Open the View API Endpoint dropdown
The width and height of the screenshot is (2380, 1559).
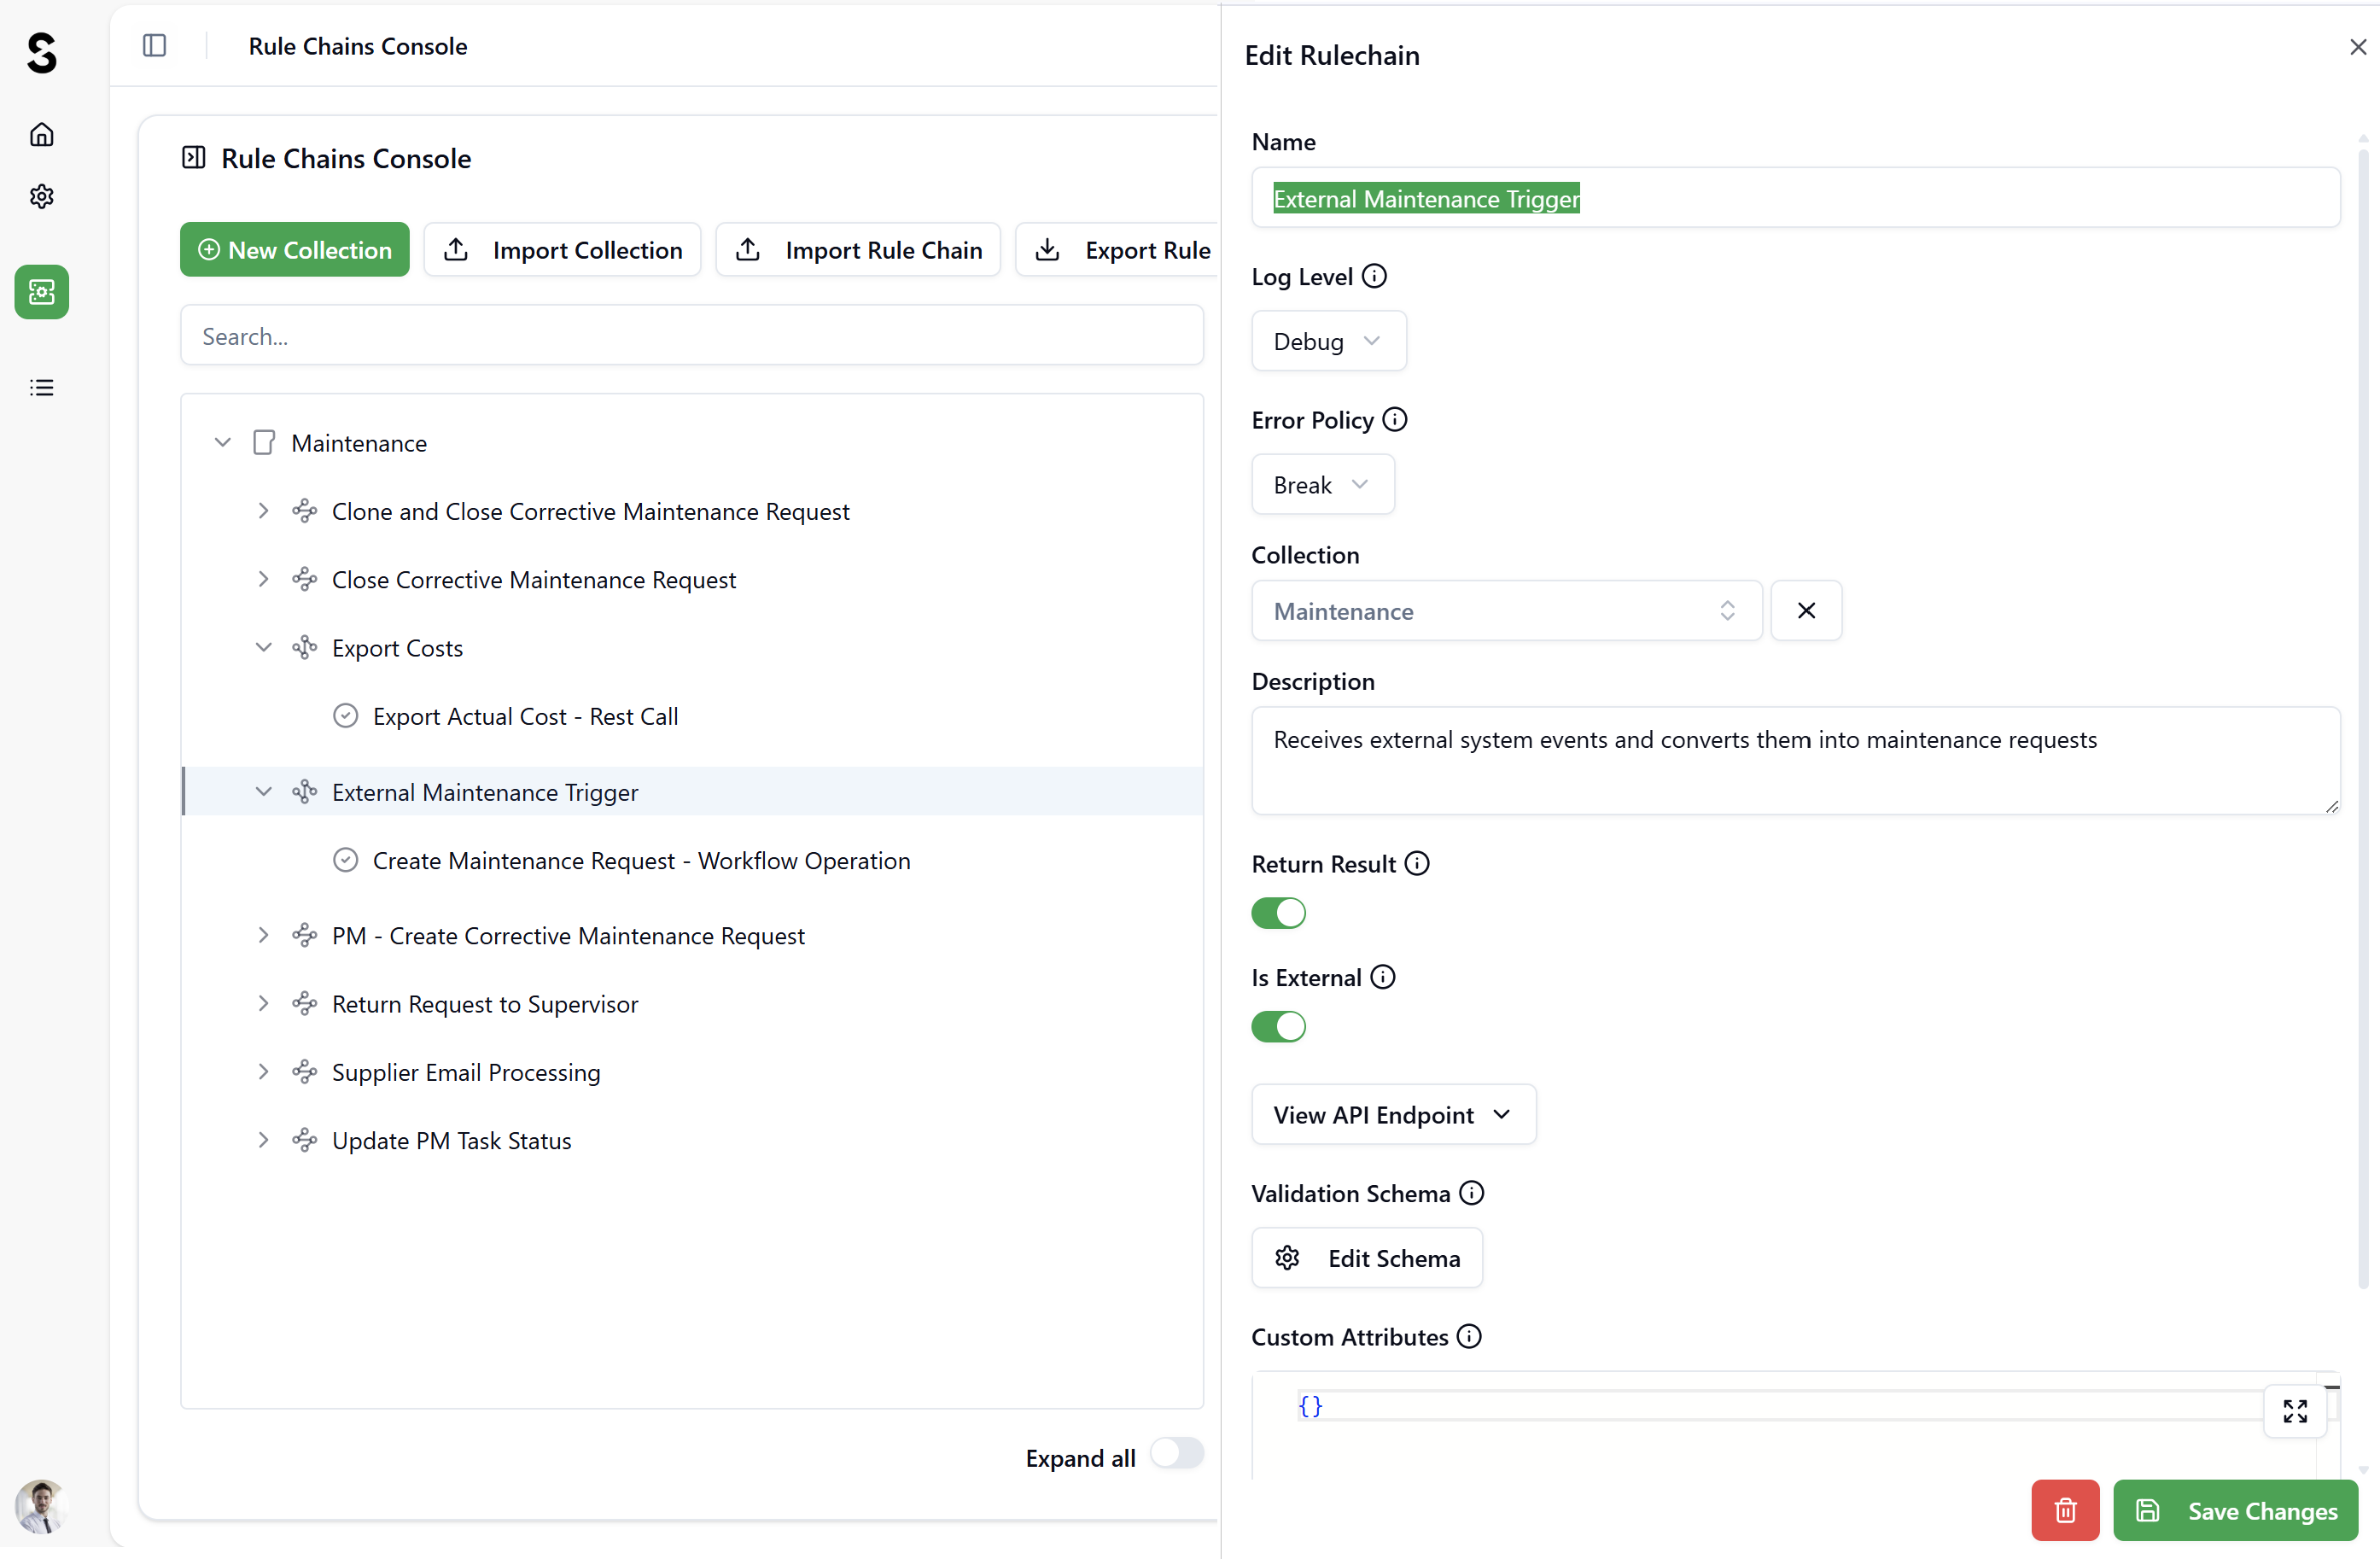1394,1115
